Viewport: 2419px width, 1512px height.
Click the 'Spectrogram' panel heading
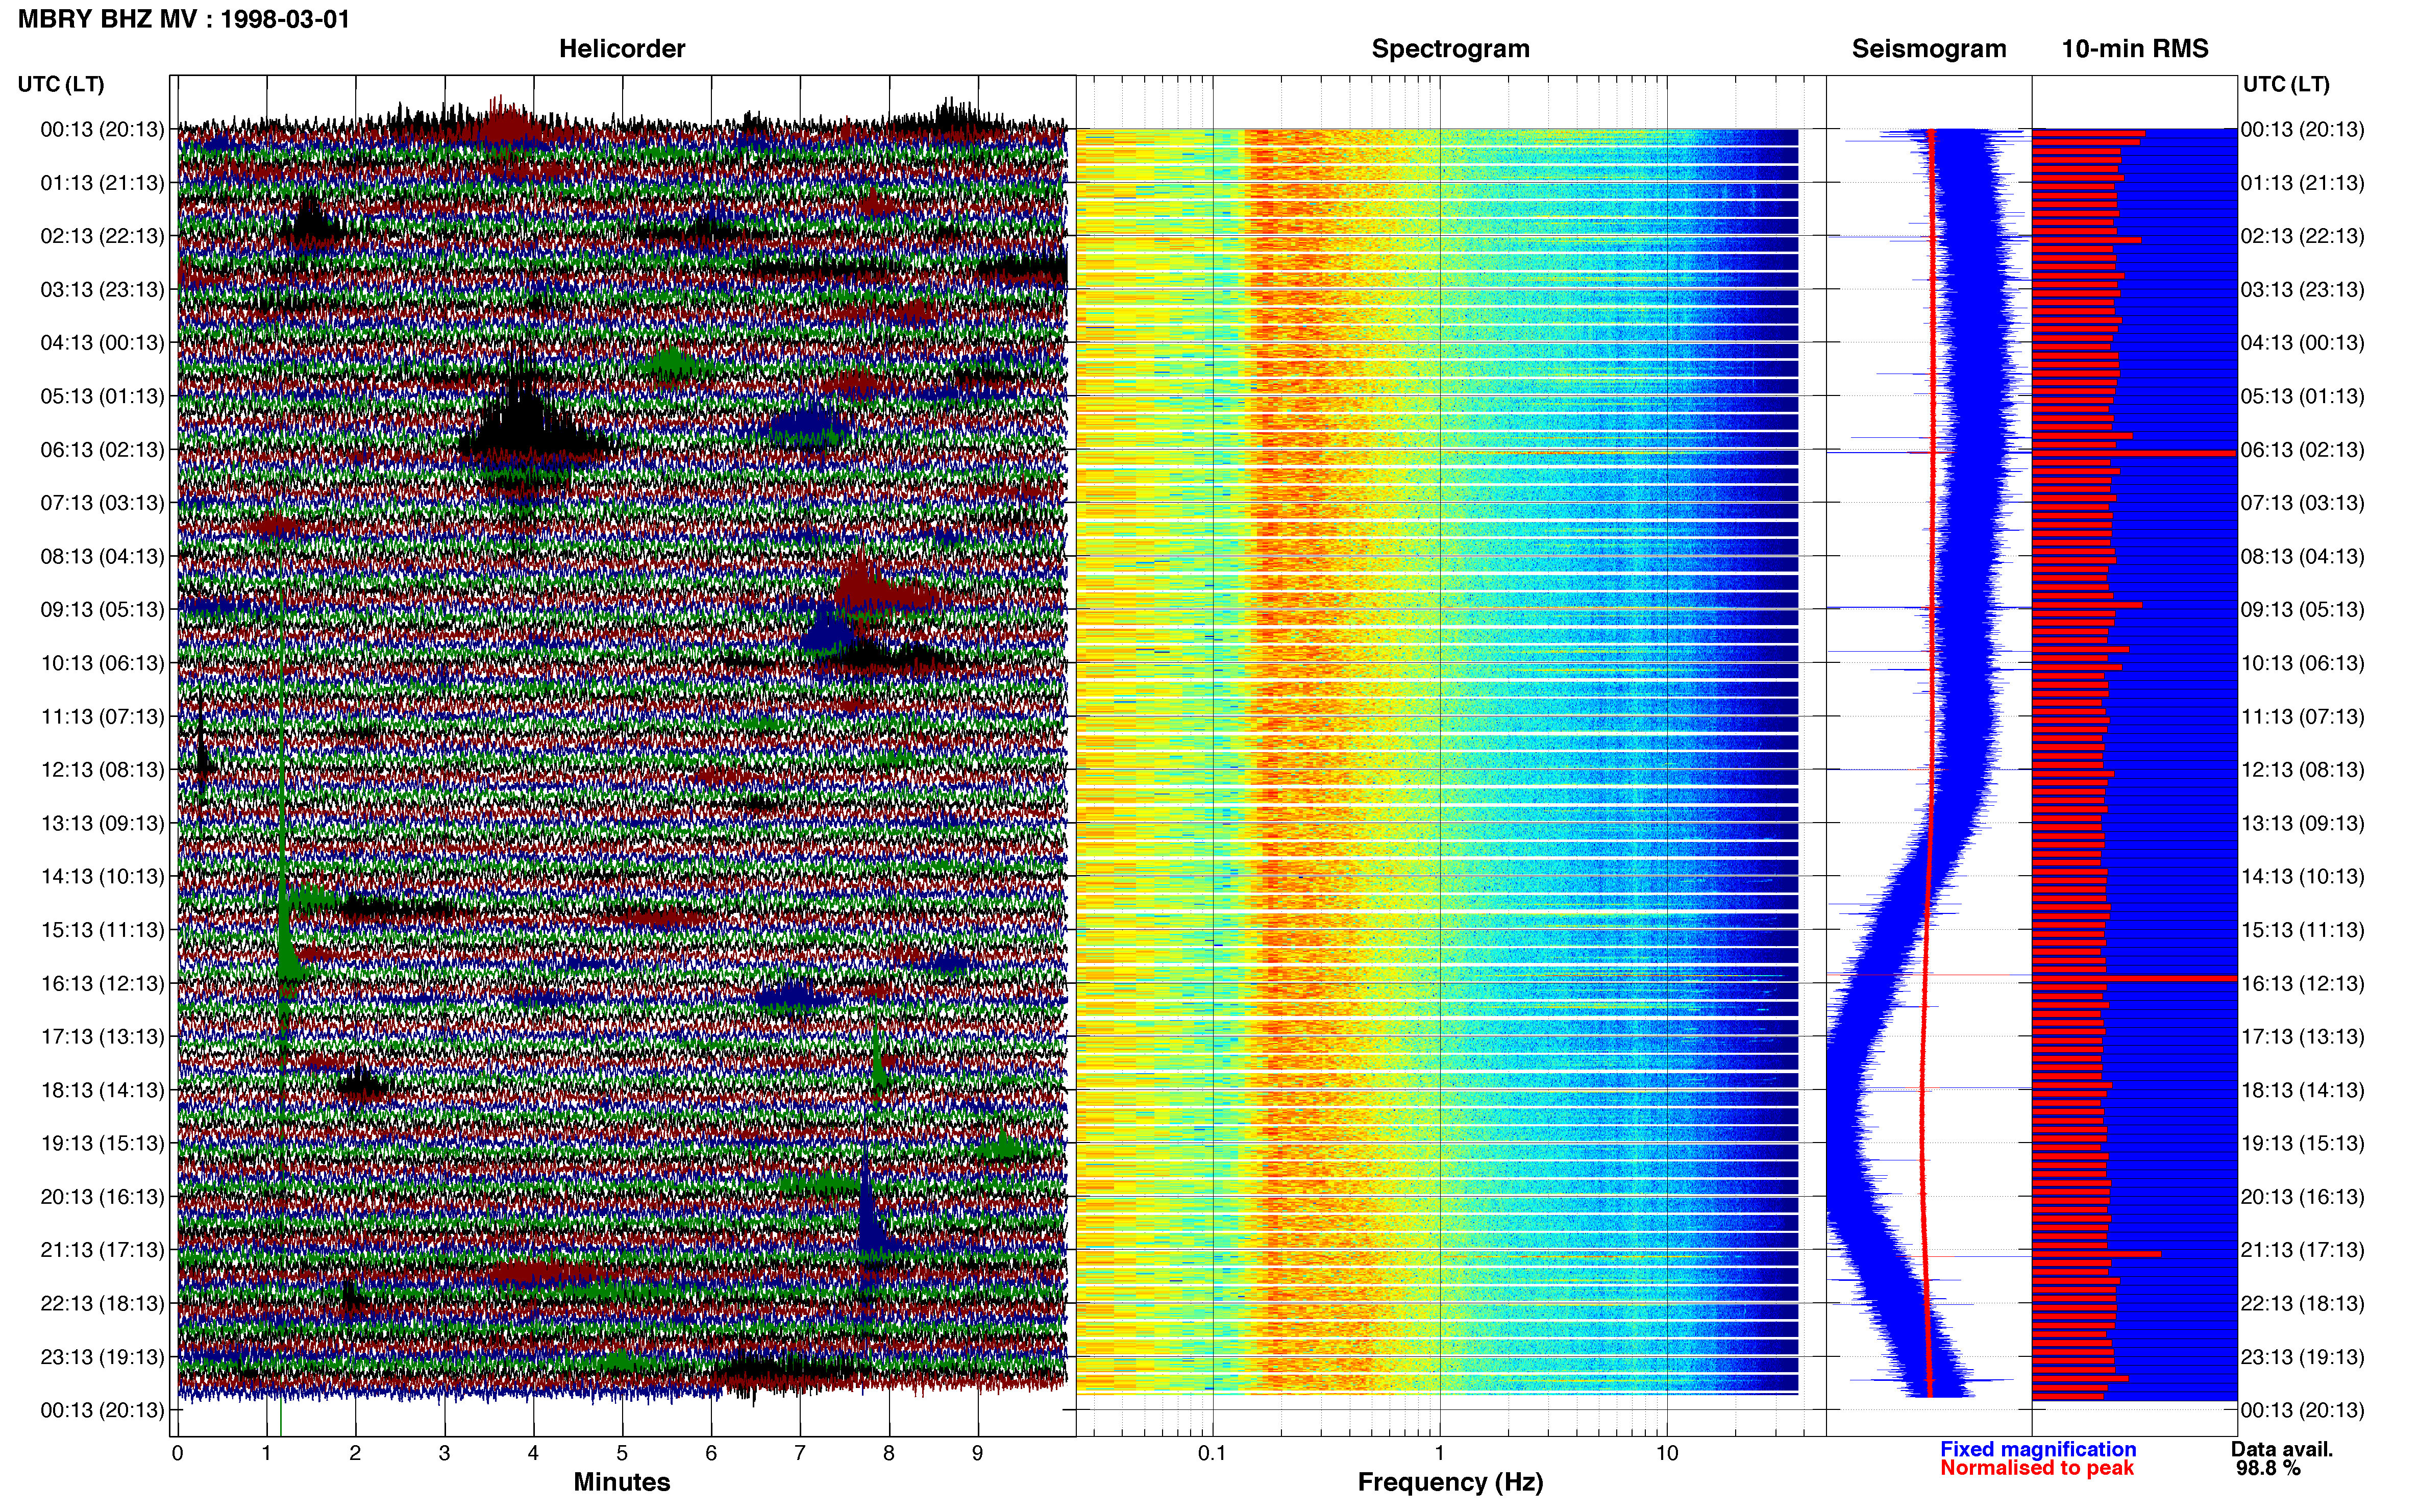click(x=1450, y=49)
